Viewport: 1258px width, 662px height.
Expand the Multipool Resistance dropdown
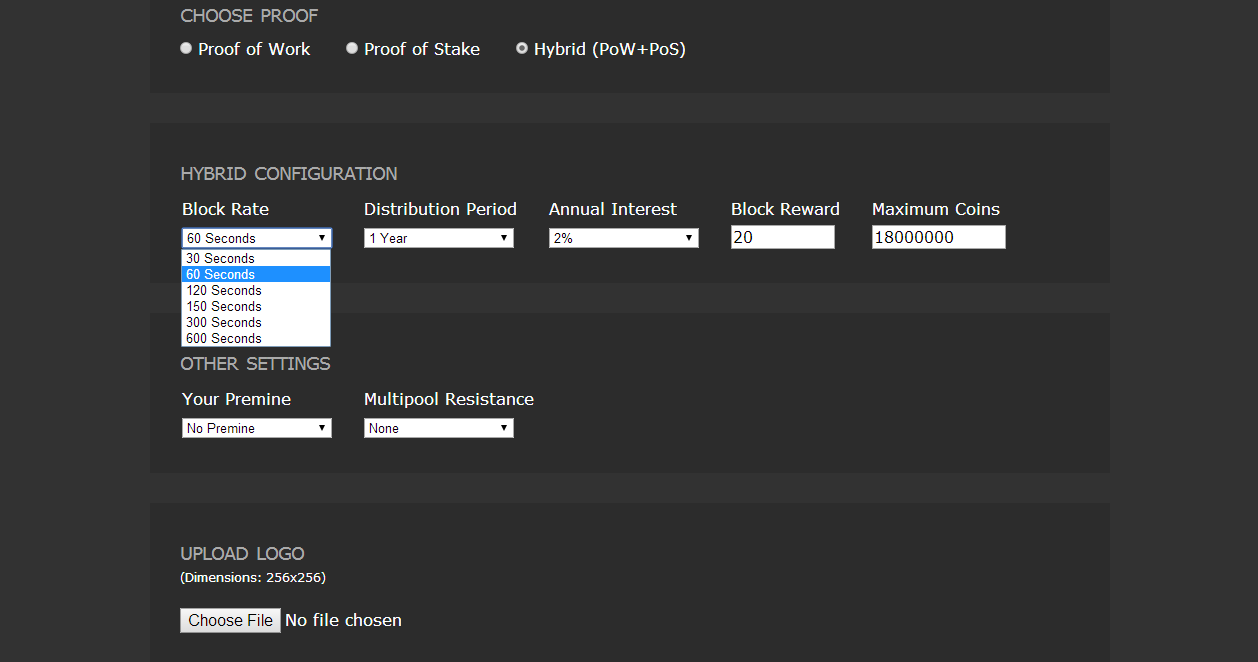[438, 428]
